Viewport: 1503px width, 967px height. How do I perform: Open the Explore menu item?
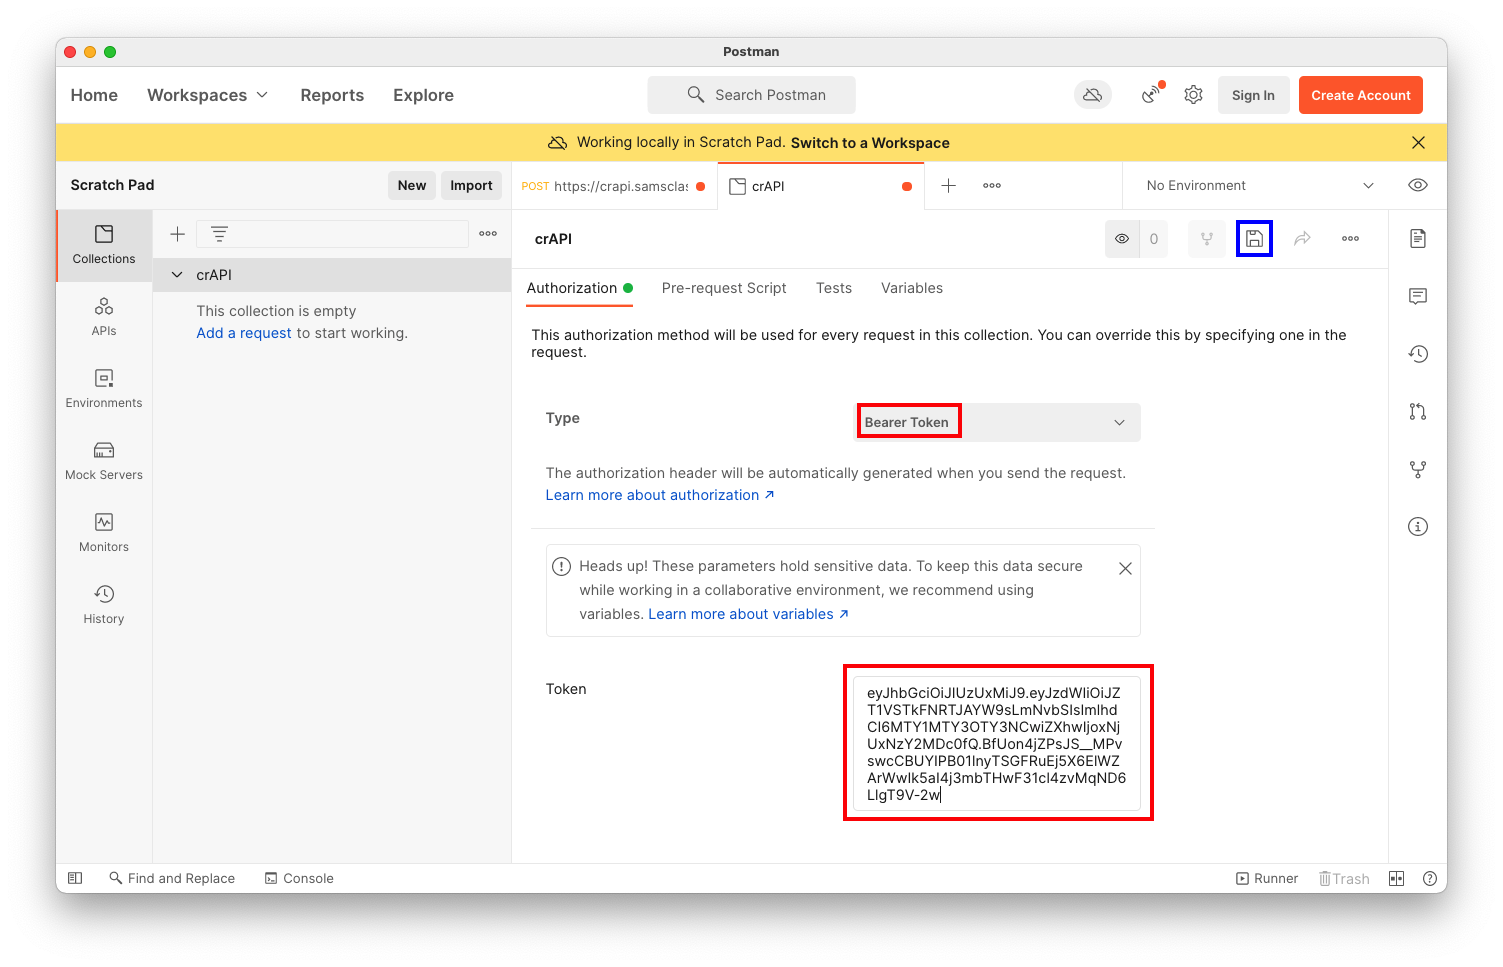423,95
